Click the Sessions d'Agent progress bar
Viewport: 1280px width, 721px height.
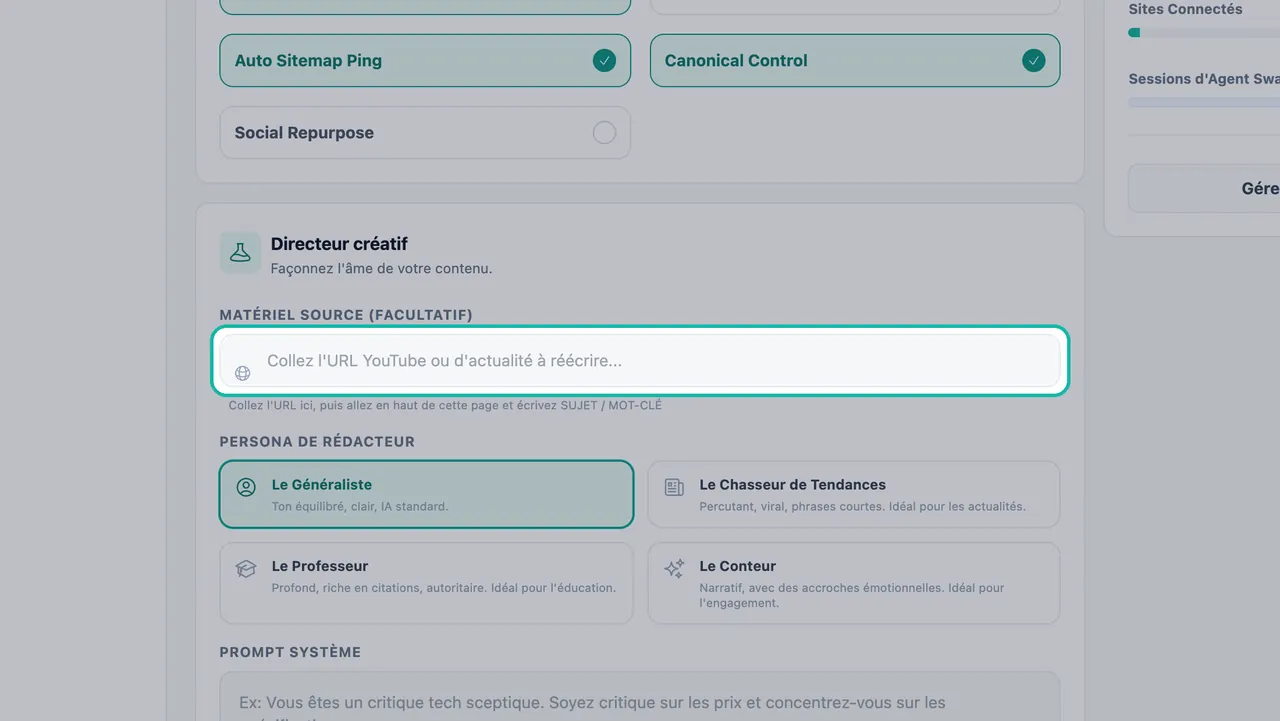point(1204,102)
